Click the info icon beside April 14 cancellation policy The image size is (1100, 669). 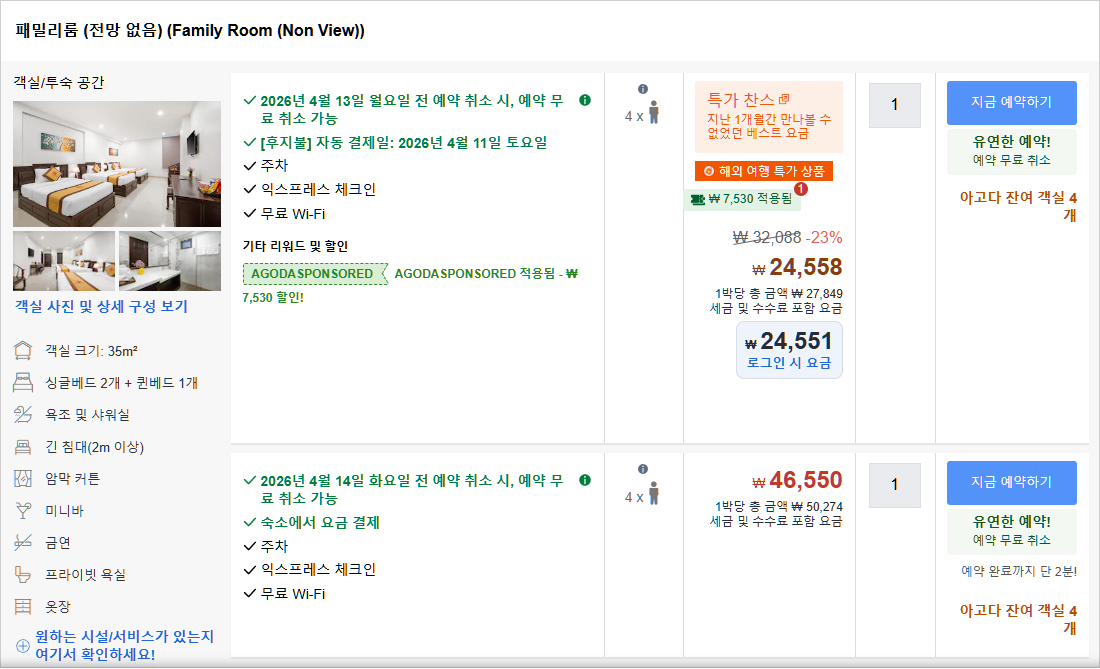pos(585,480)
